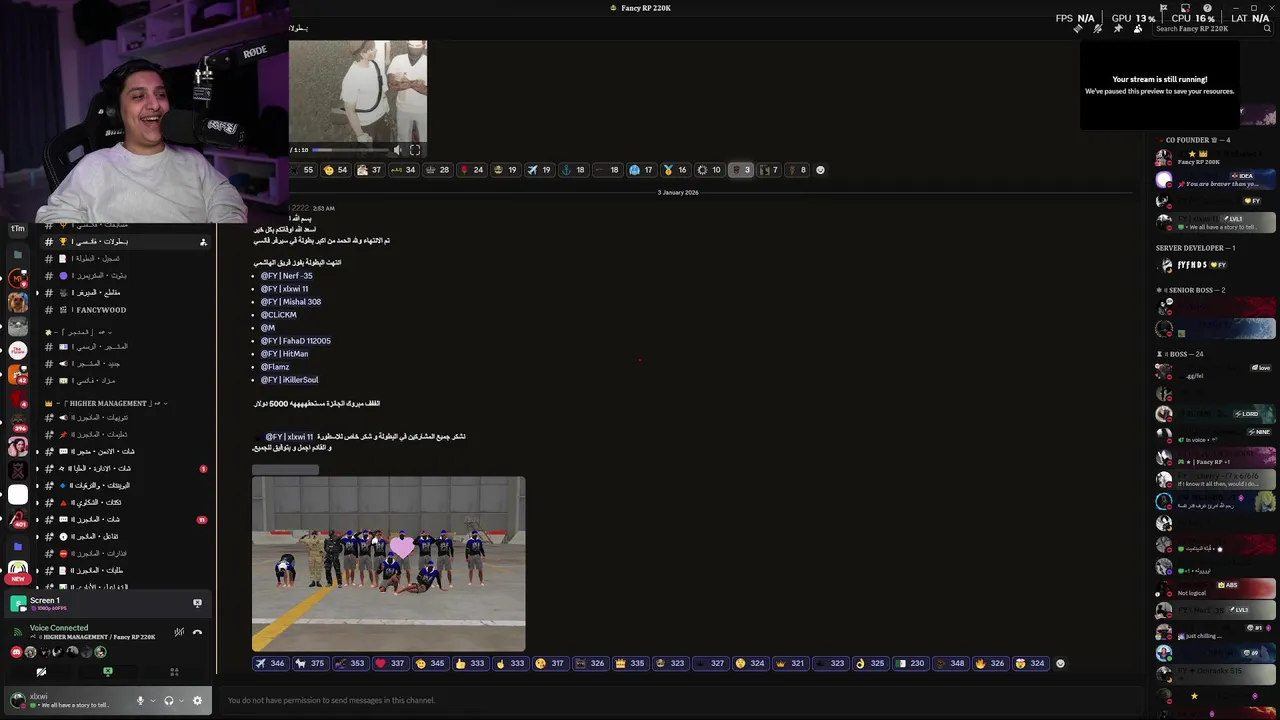The width and height of the screenshot is (1280, 720).
Task: Enter fullscreen on the video player
Action: (x=415, y=150)
